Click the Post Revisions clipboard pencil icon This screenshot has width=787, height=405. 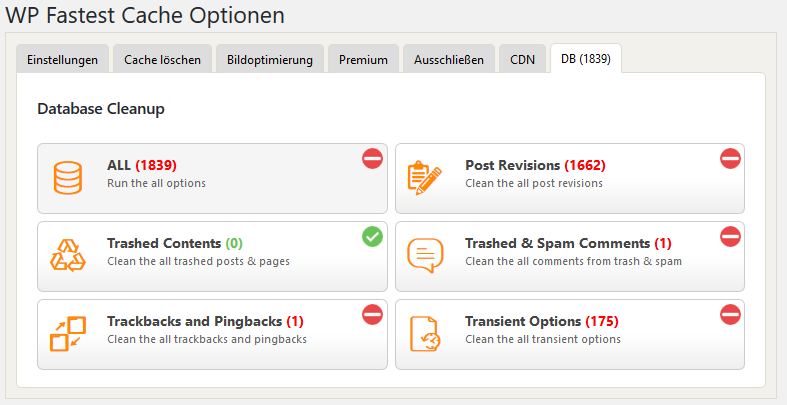click(x=424, y=177)
